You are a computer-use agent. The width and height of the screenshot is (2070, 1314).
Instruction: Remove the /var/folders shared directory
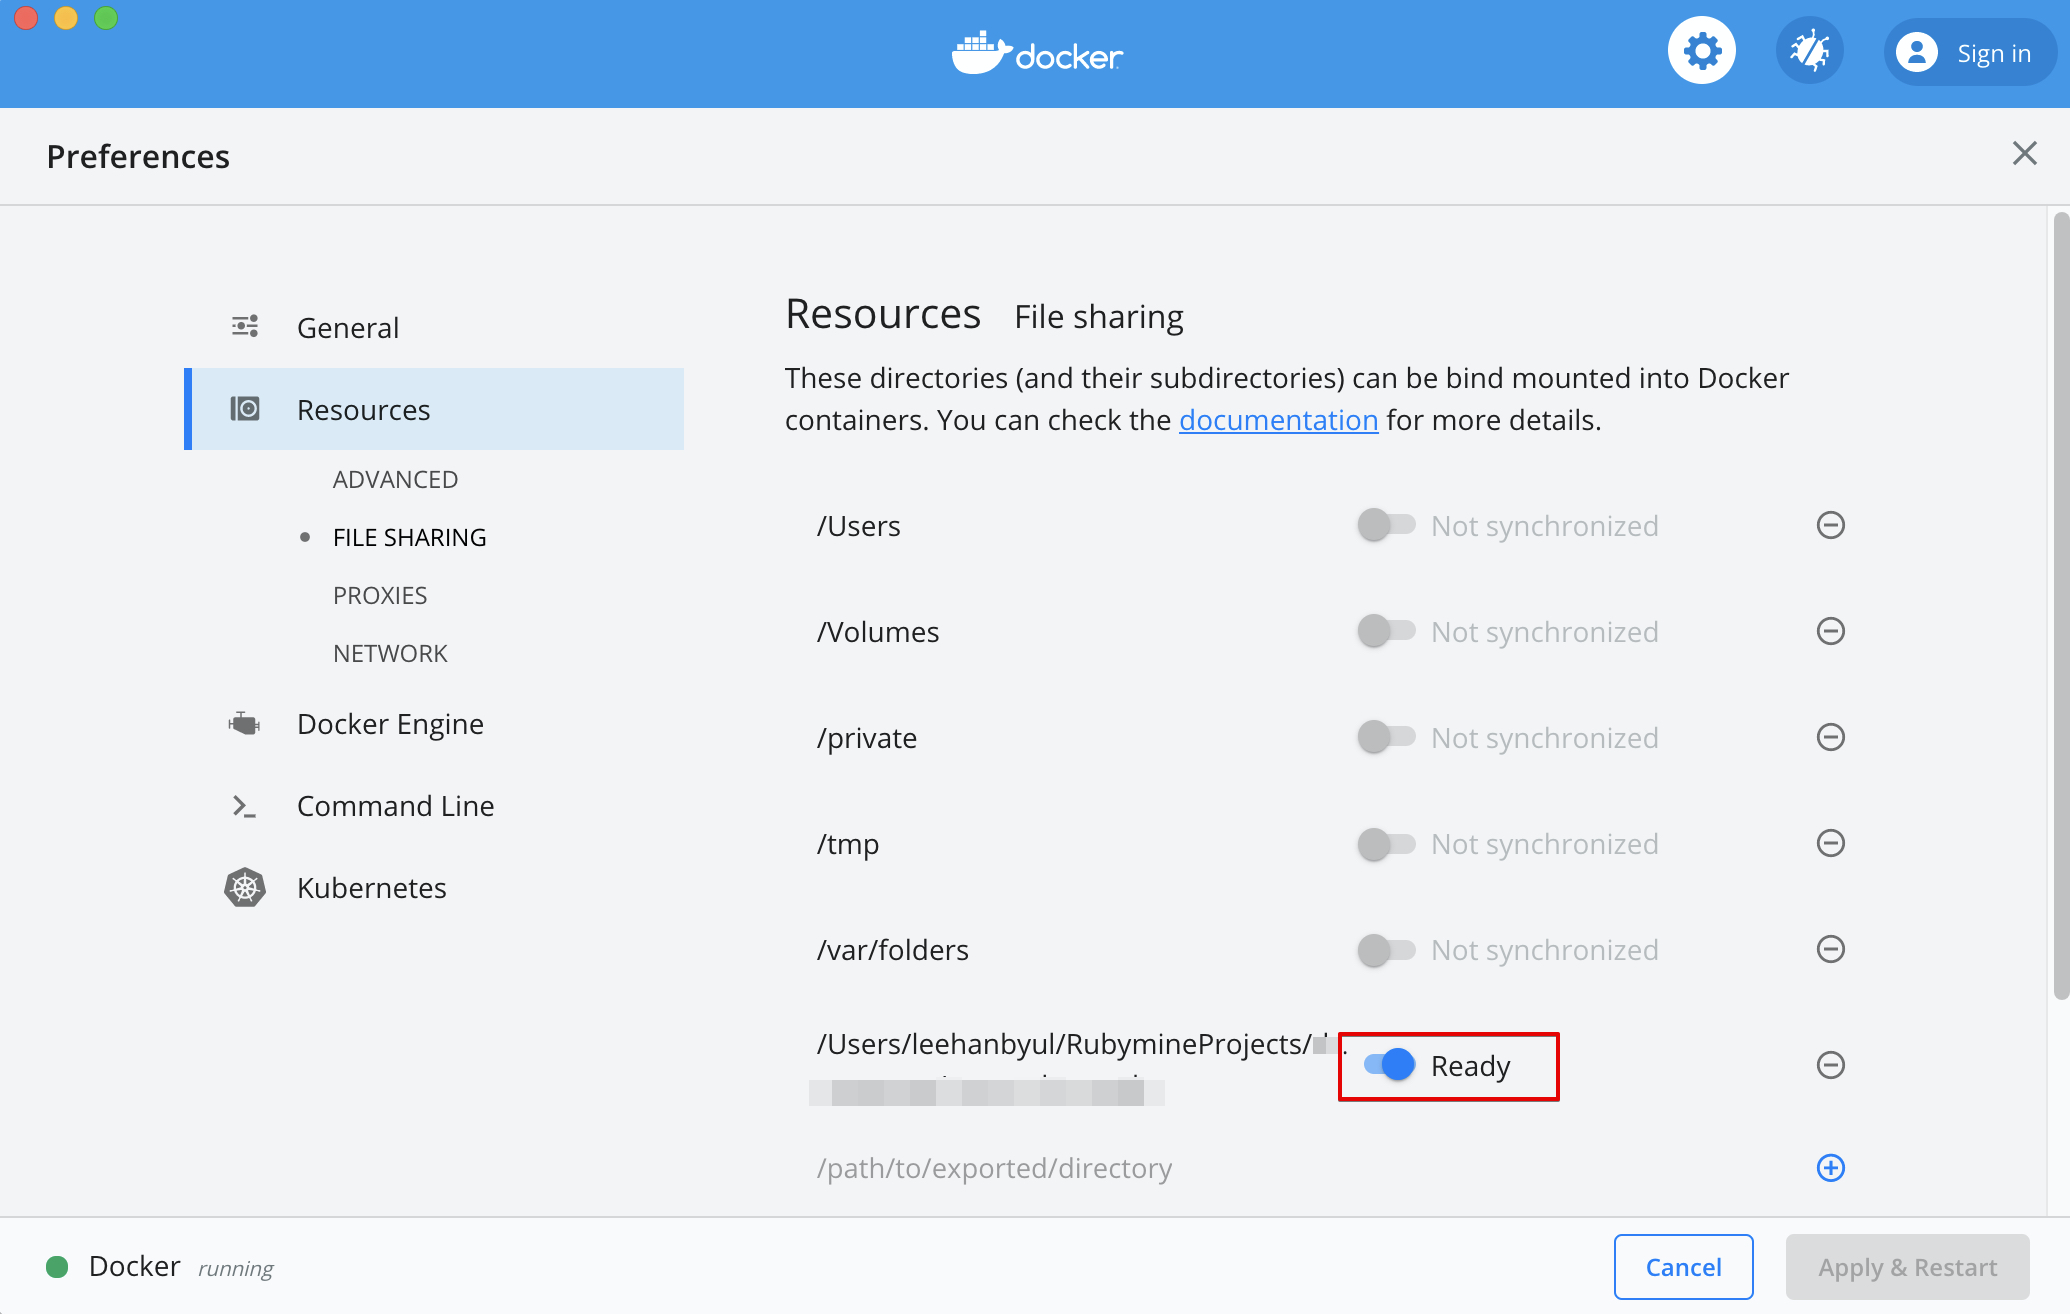point(1830,949)
